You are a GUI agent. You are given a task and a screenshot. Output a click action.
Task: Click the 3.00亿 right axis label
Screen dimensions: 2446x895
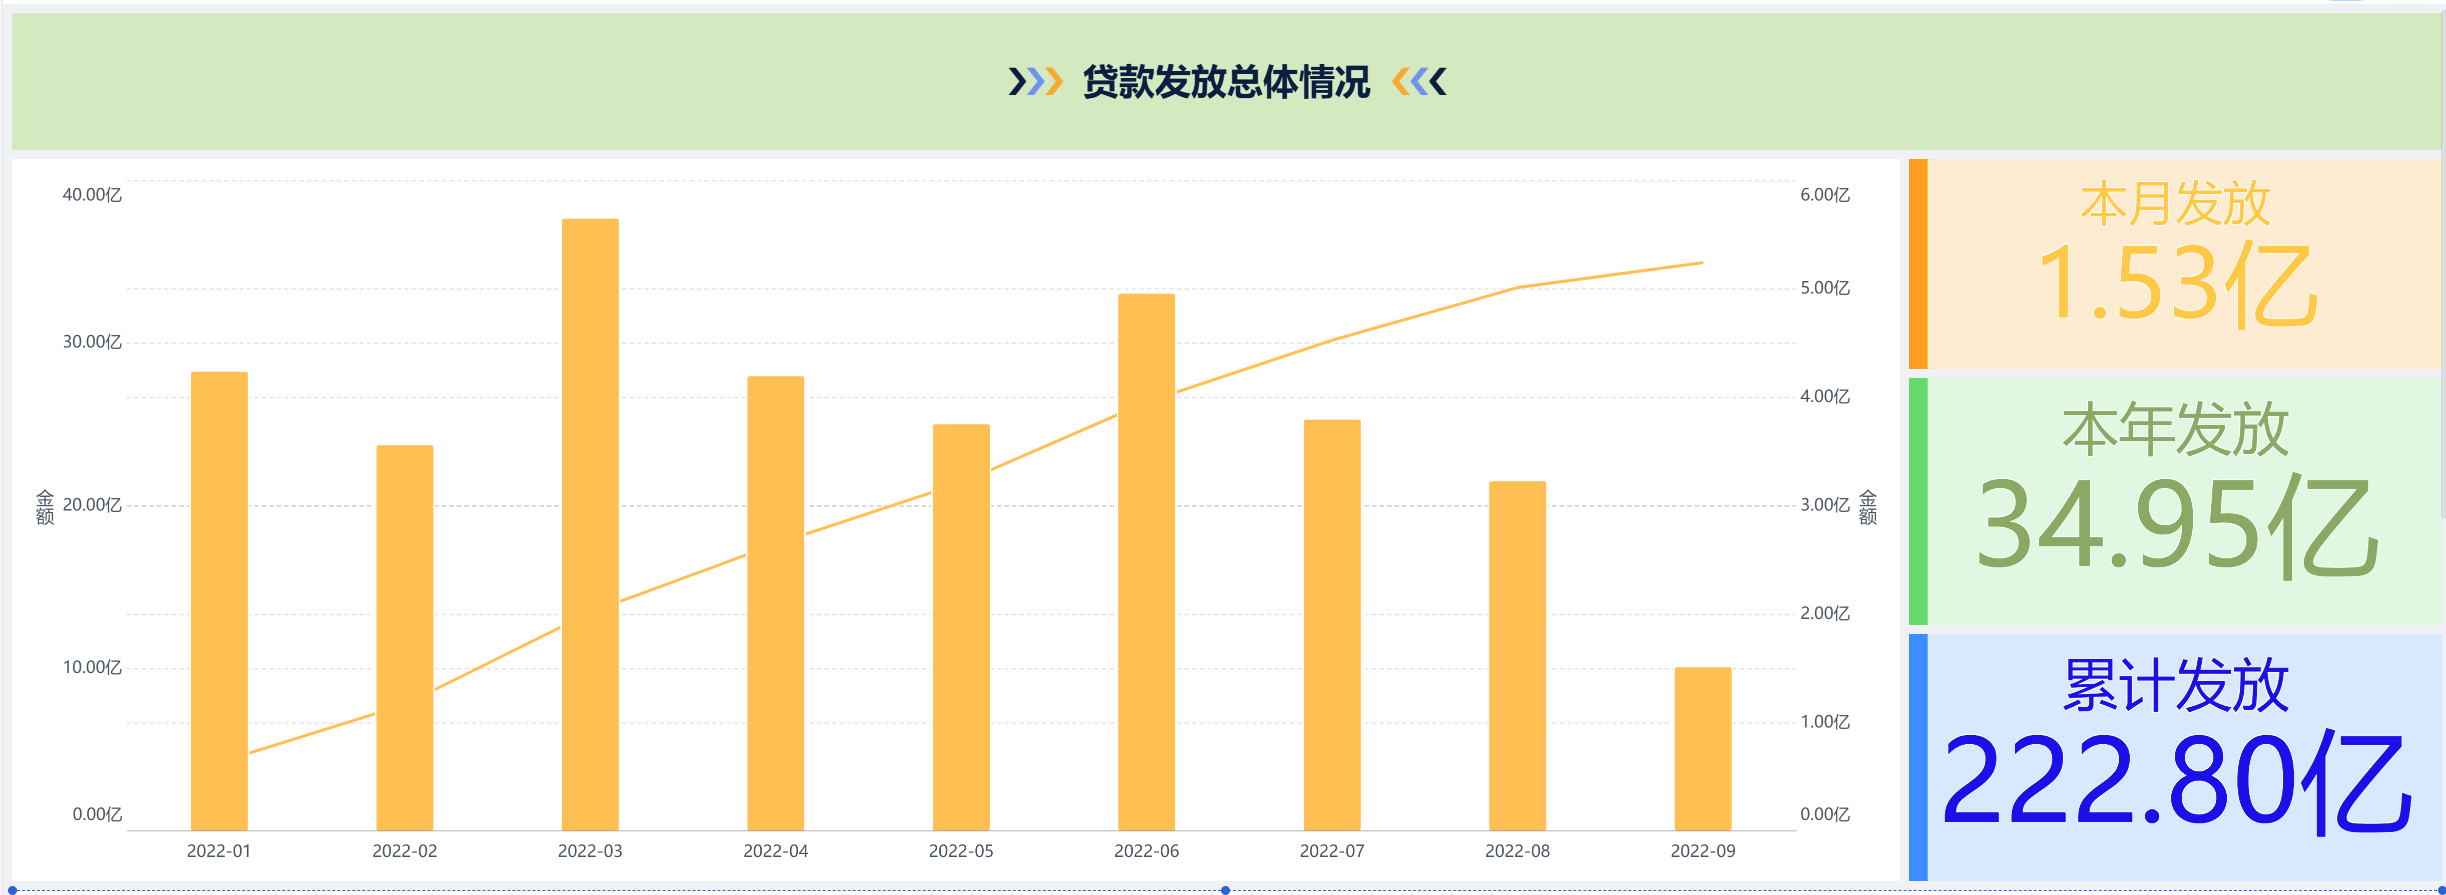point(1825,505)
